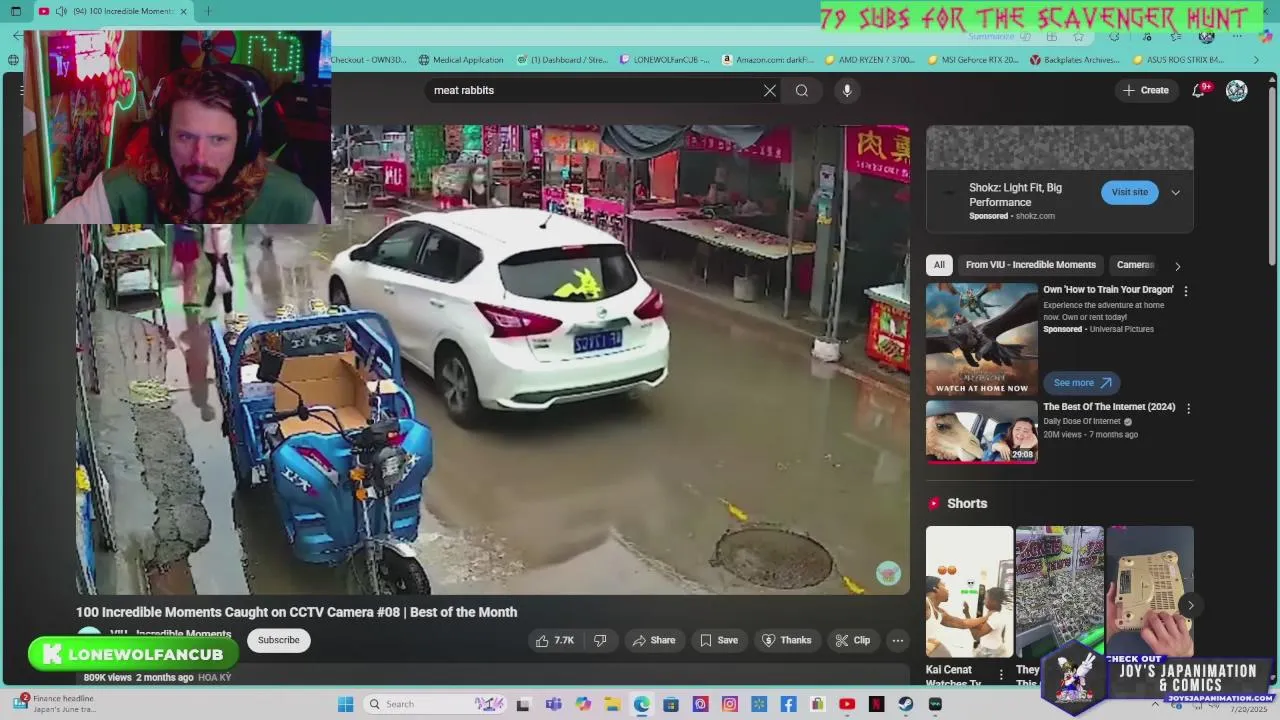
Task: Expand the Shokz ad options chevron
Action: click(x=1176, y=193)
